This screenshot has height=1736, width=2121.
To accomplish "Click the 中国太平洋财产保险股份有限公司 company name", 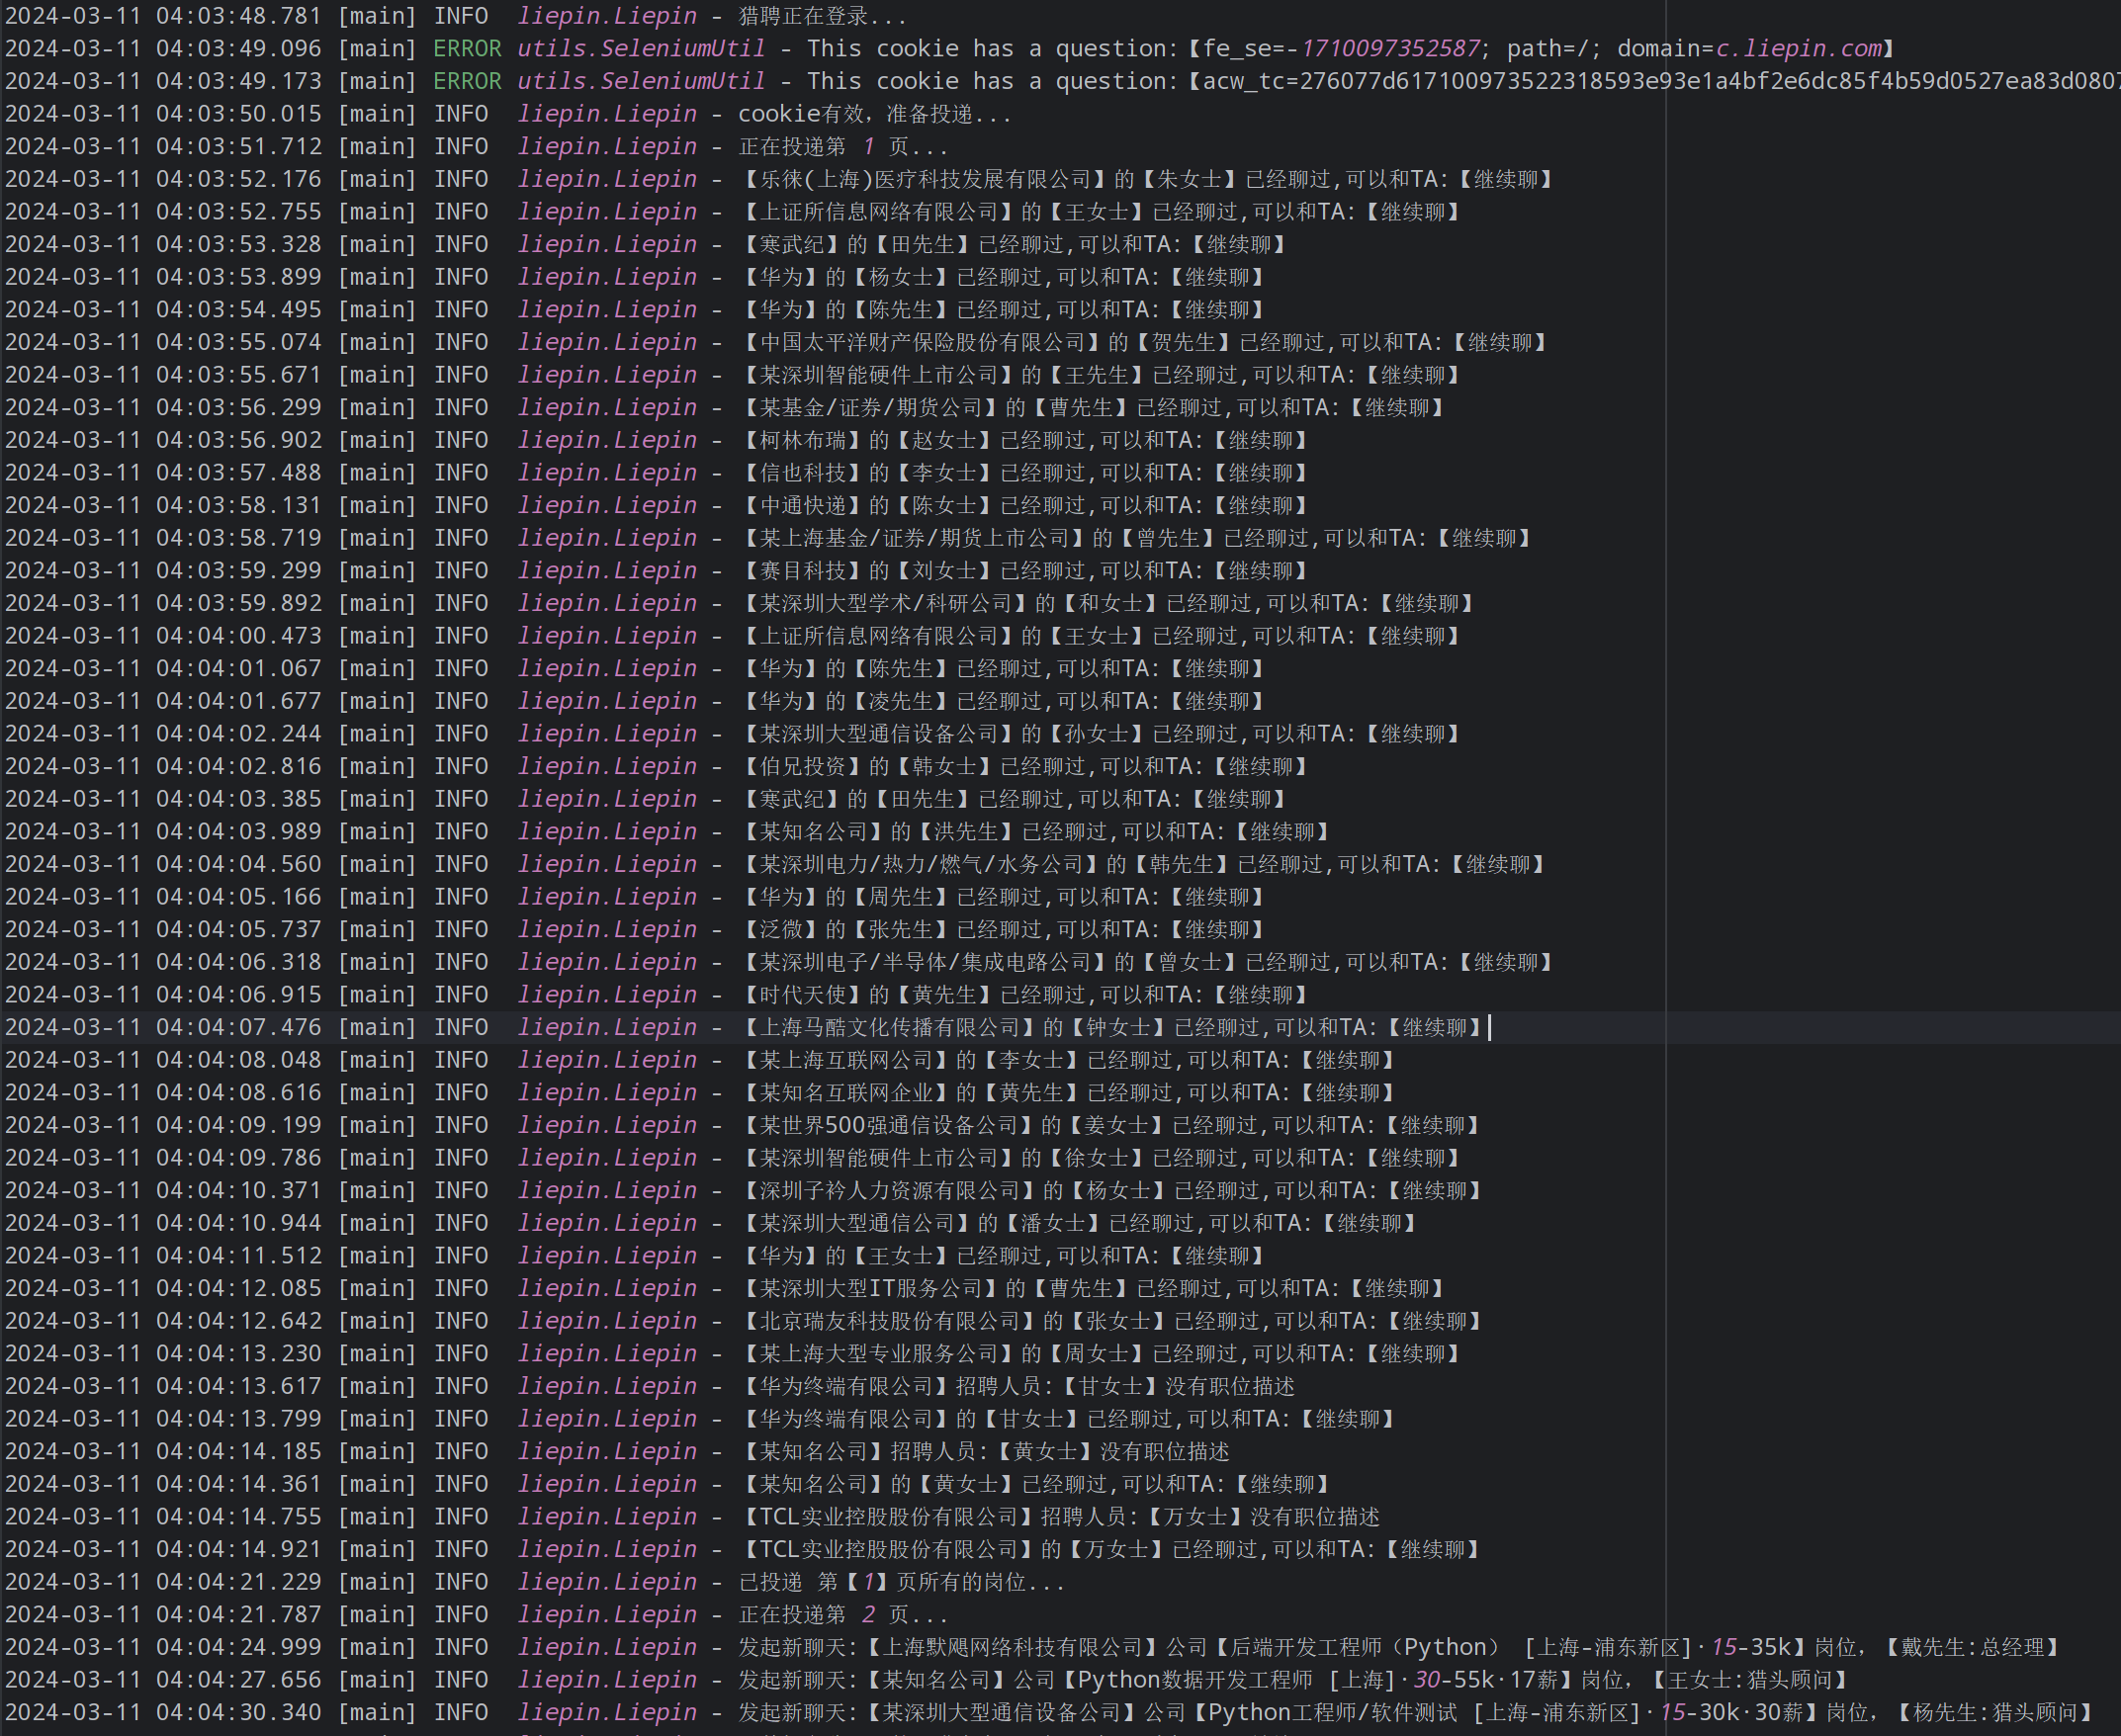I will click(922, 342).
